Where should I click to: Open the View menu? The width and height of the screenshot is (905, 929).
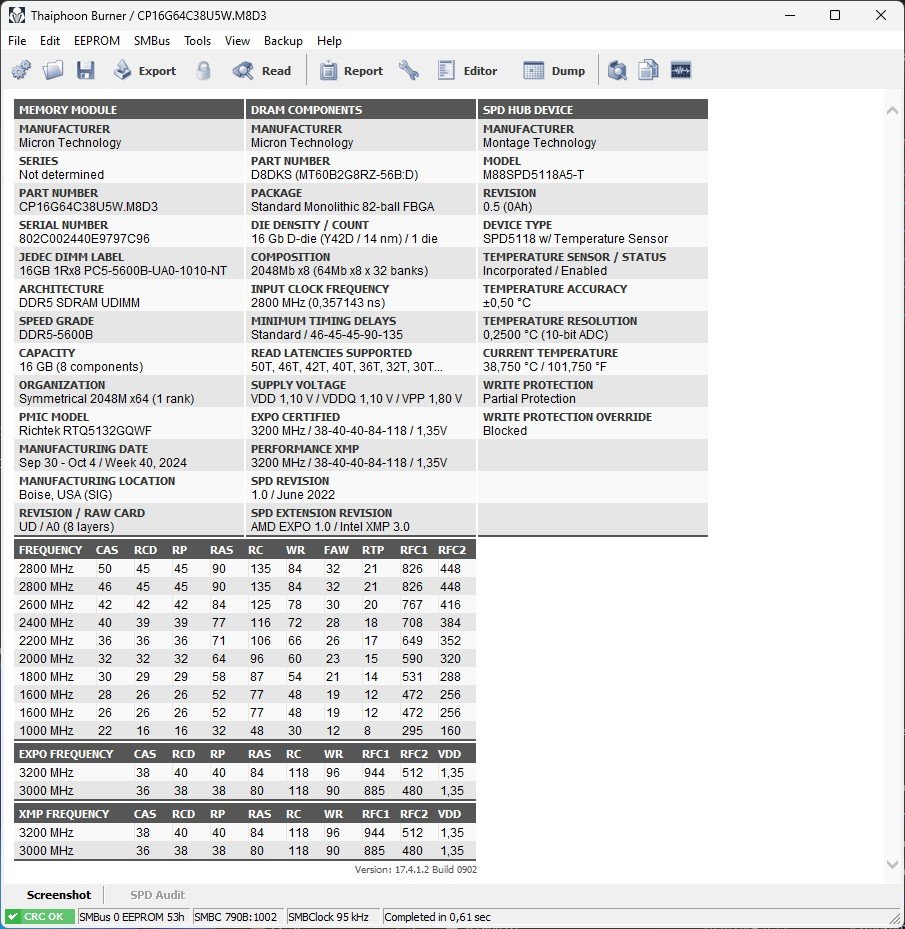tap(237, 41)
